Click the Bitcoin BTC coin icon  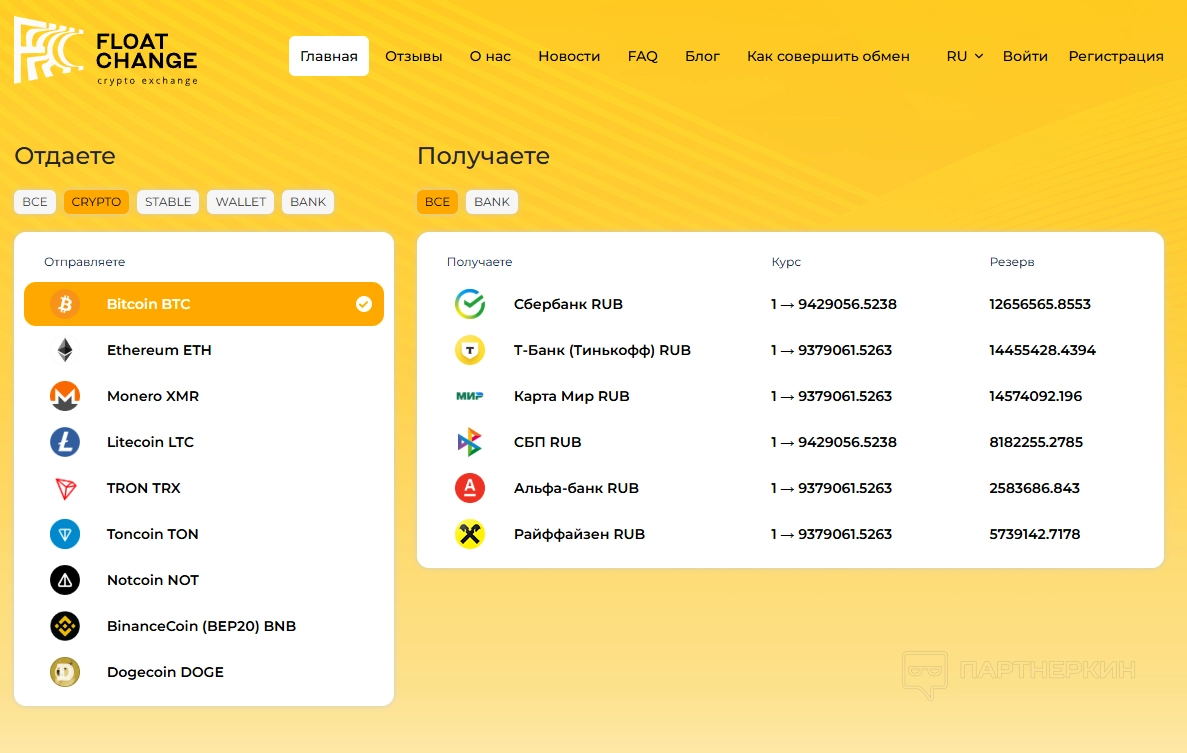[x=65, y=304]
